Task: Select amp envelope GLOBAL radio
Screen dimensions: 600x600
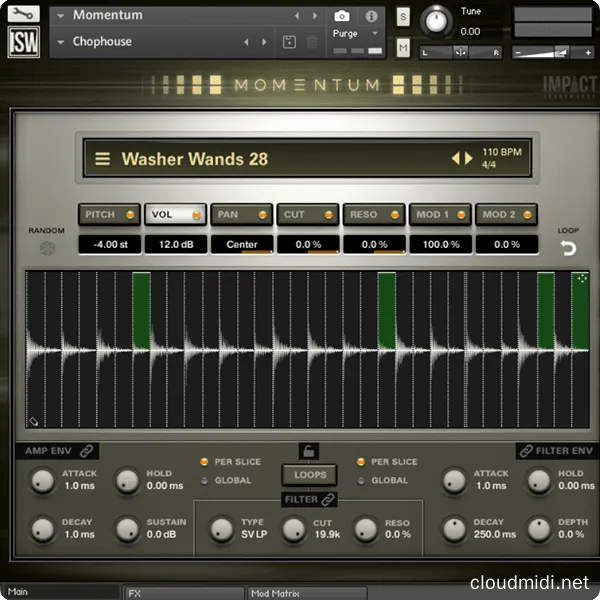Action: tap(204, 481)
